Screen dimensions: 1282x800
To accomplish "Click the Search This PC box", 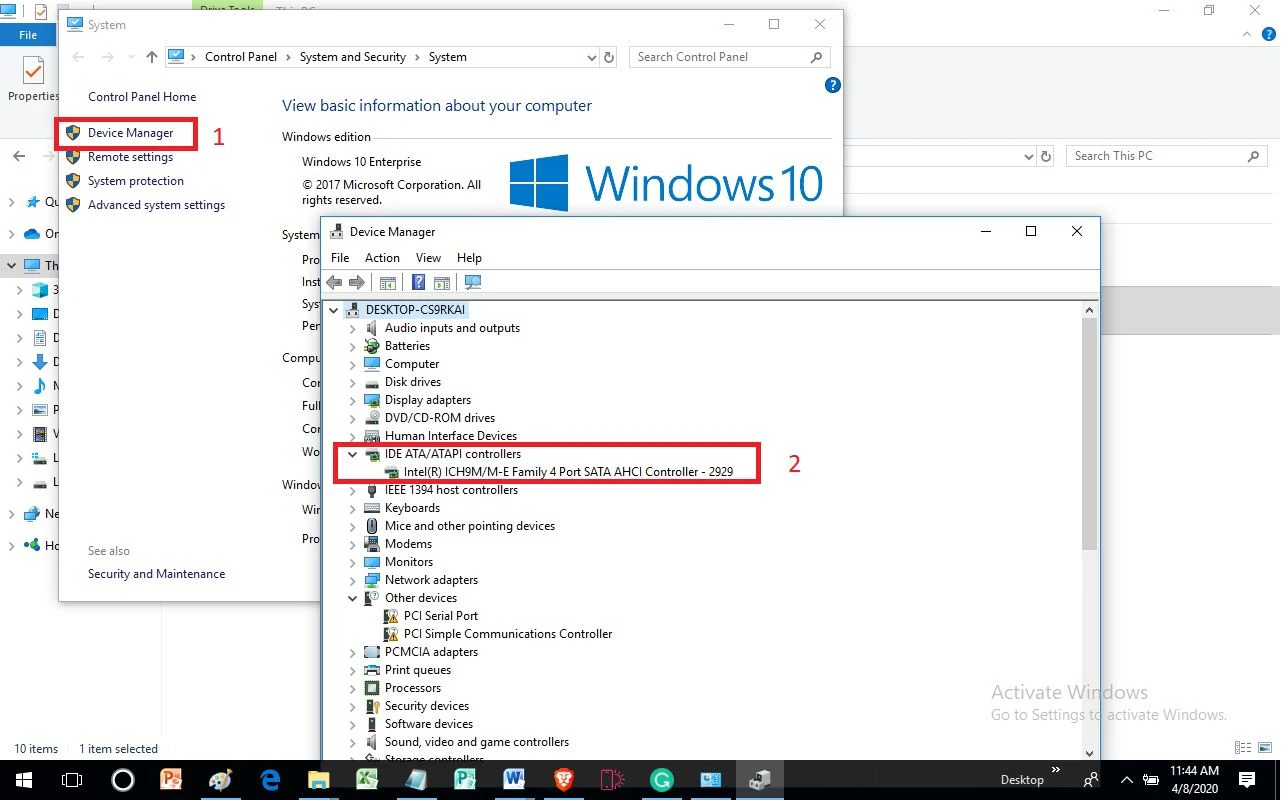I will [x=1167, y=156].
